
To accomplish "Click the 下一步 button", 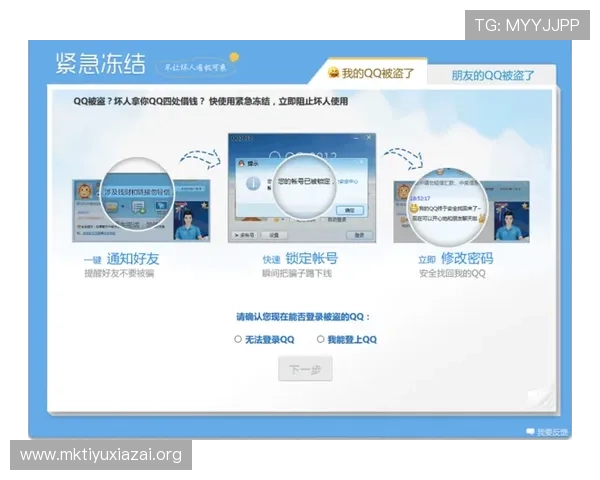I will point(305,369).
